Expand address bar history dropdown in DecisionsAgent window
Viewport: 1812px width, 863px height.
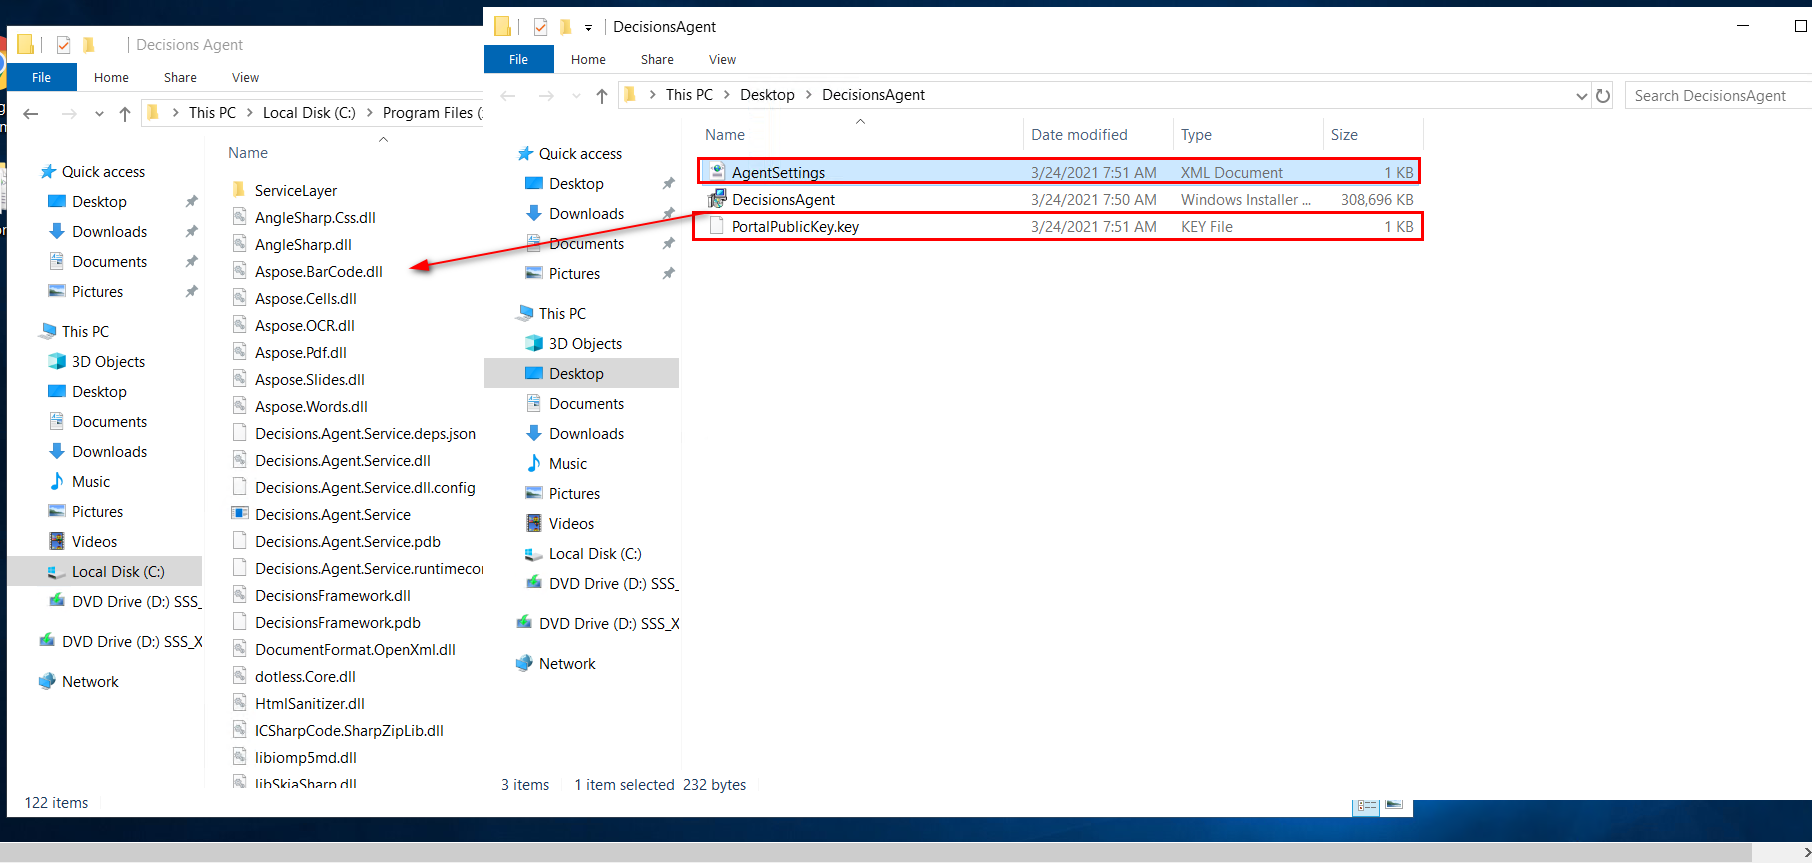pyautogui.click(x=1581, y=96)
